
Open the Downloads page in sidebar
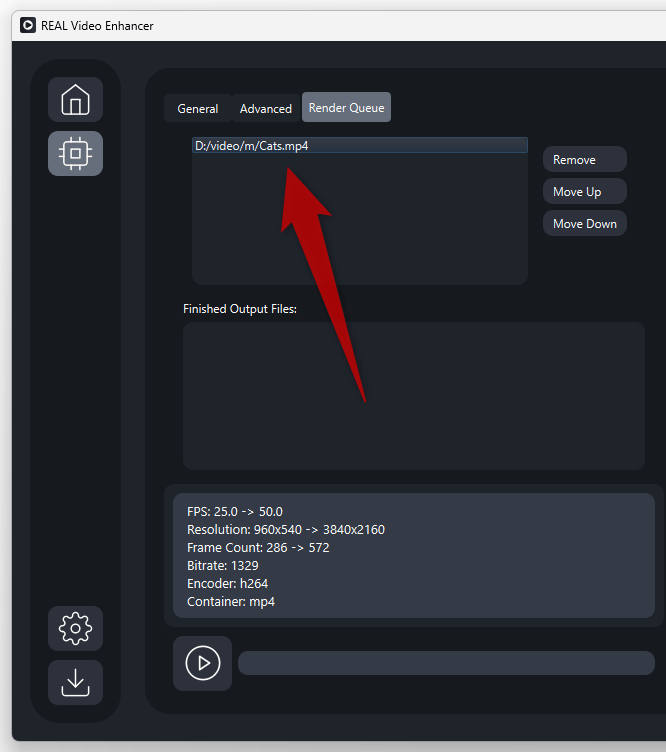(x=75, y=682)
